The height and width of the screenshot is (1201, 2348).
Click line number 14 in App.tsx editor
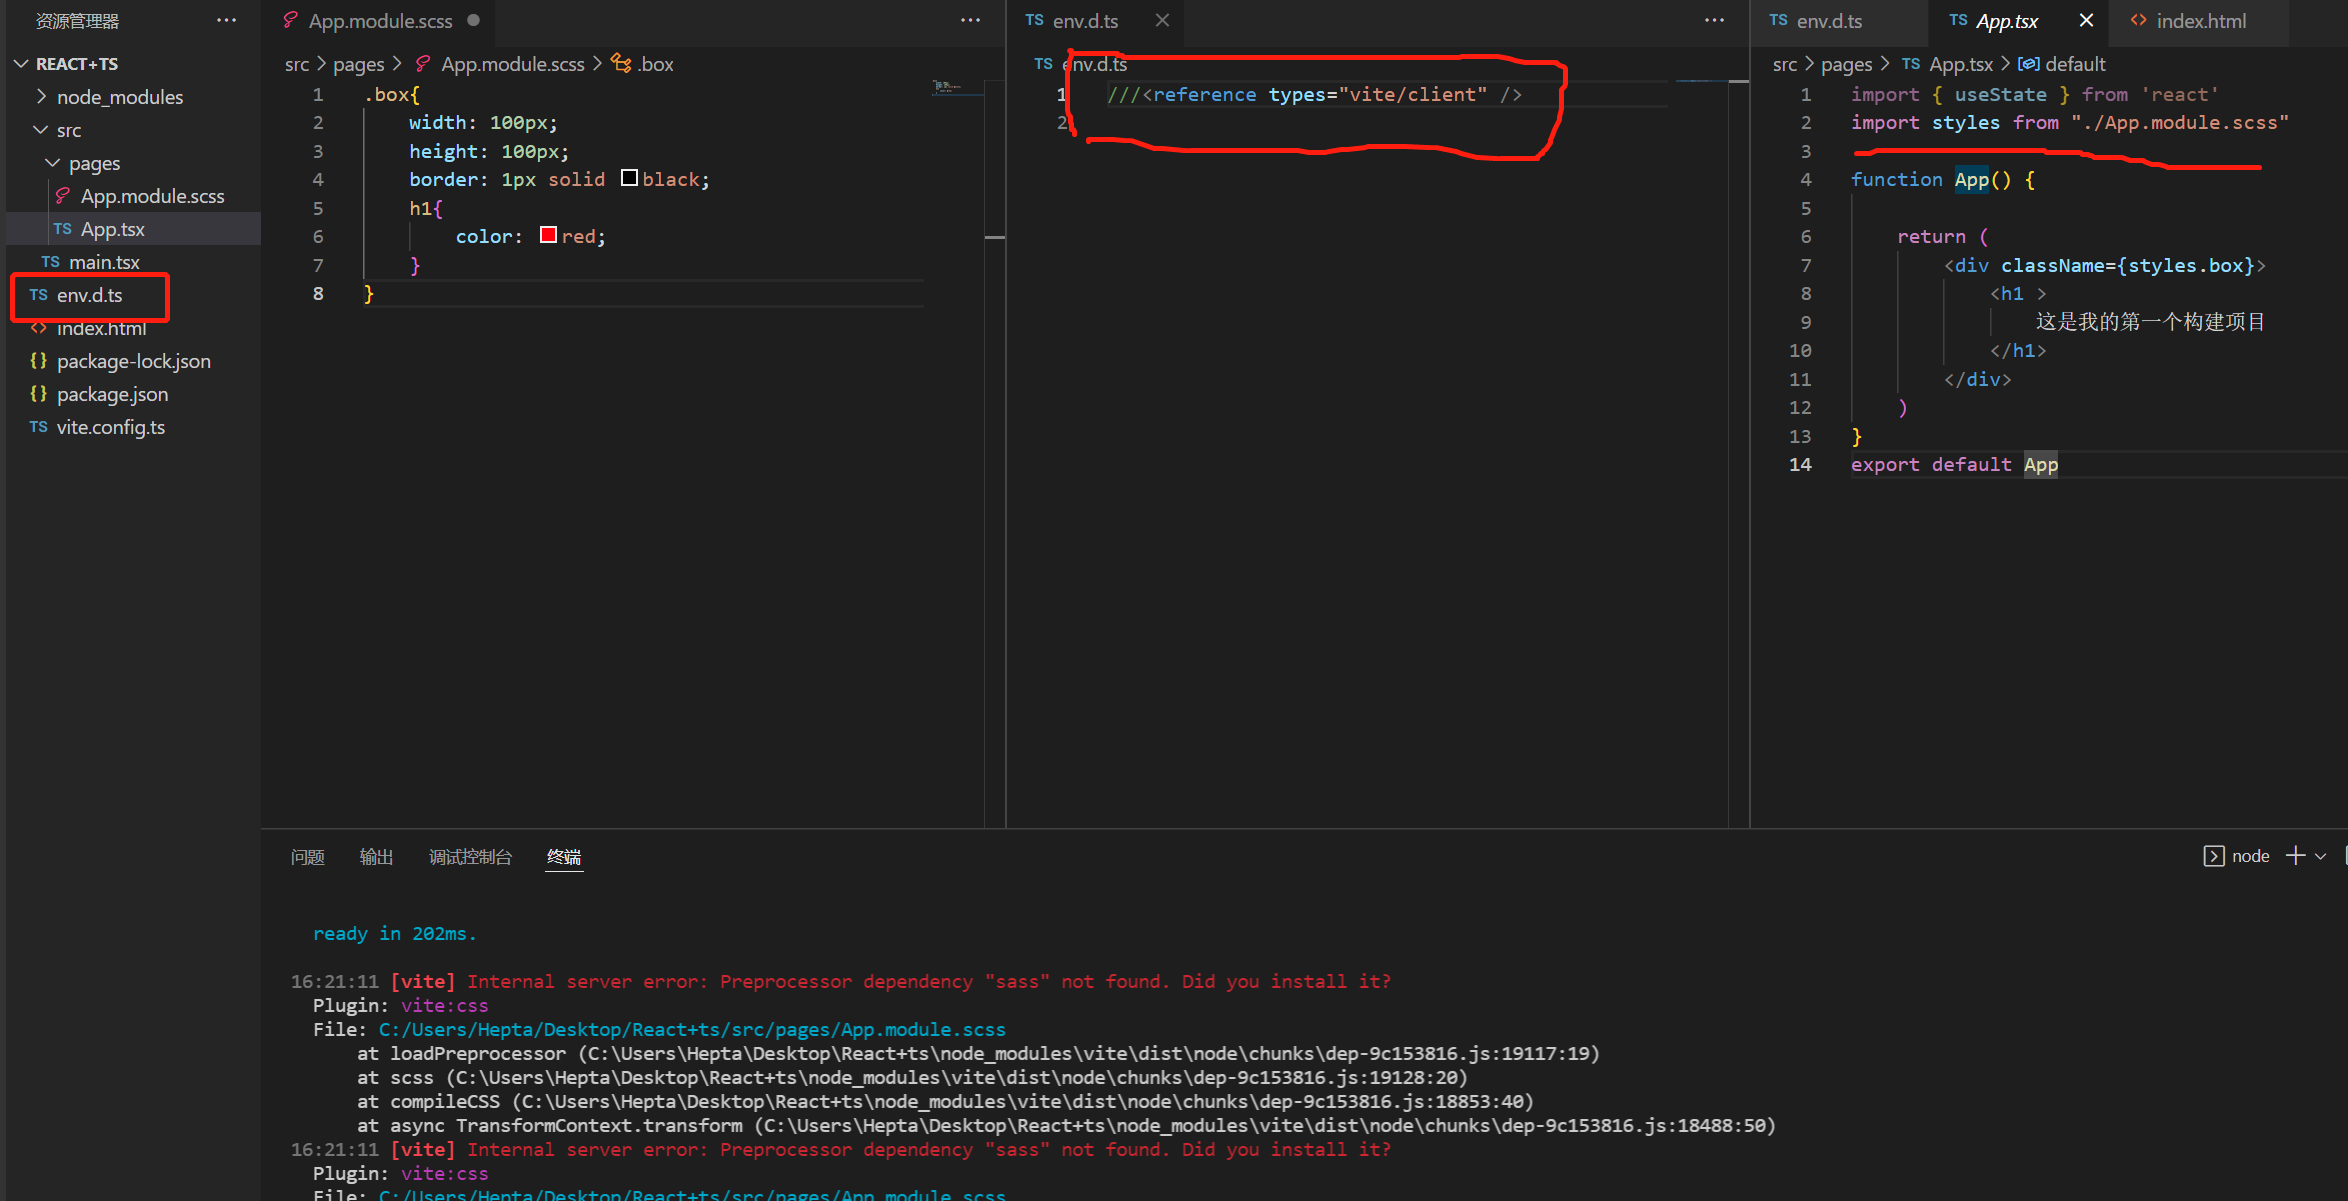(x=1800, y=464)
